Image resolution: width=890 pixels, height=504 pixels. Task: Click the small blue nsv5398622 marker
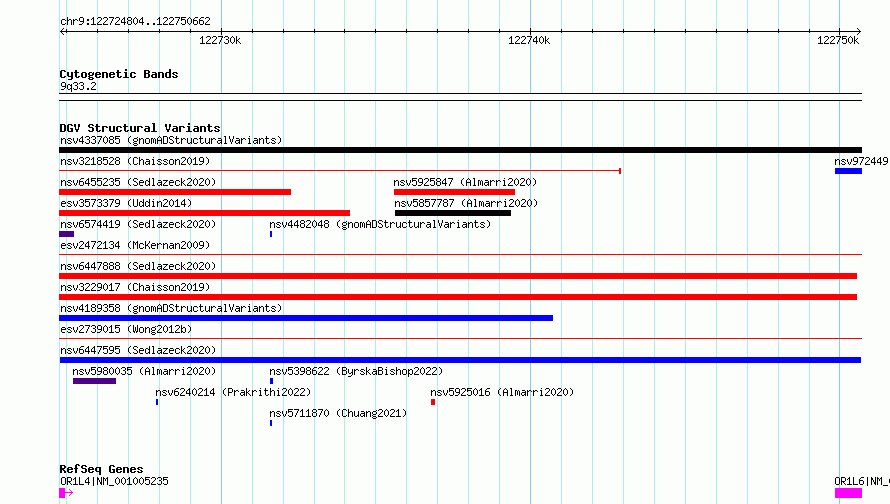[271, 381]
